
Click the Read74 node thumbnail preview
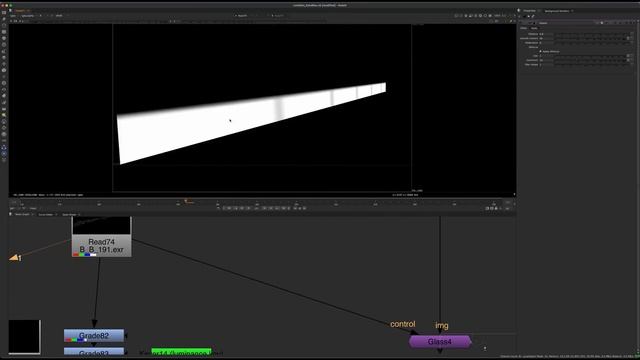102,225
